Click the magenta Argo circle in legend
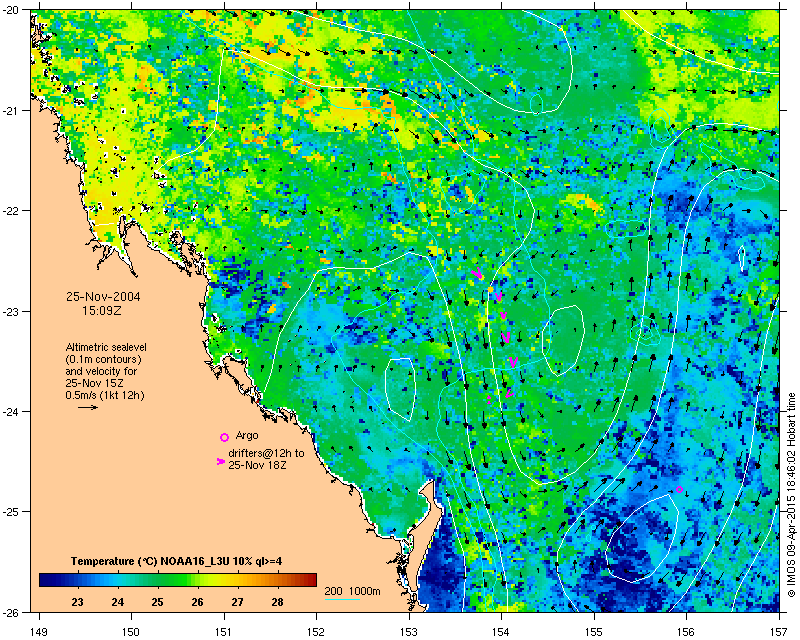800x640 pixels. click(224, 437)
